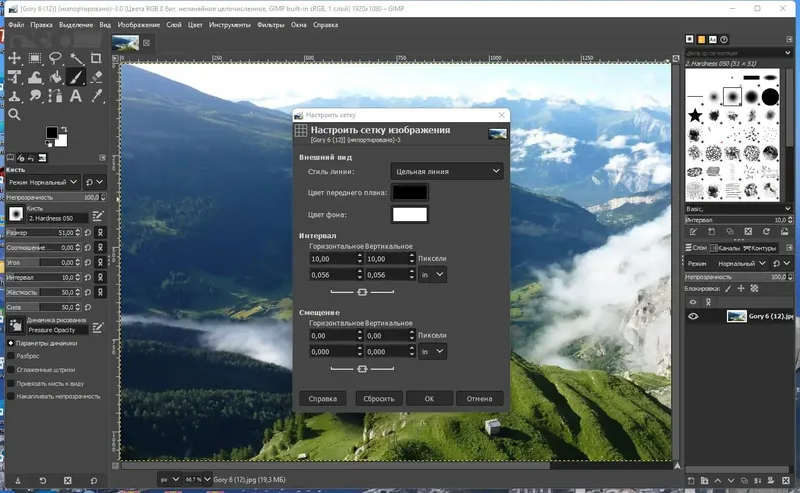This screenshot has height=493, width=800.
Task: Open the brush Режим Нормальный dropdown
Action: (x=43, y=183)
